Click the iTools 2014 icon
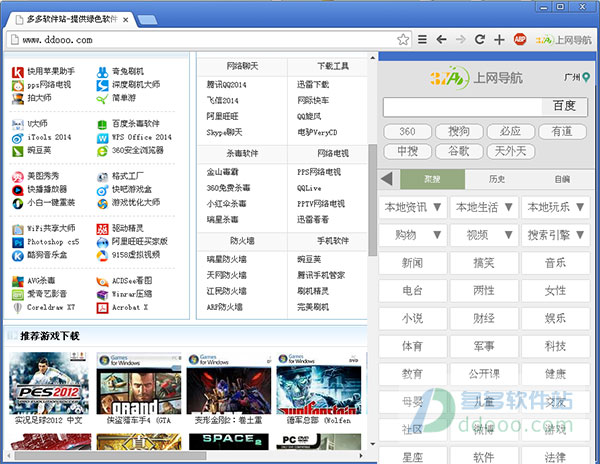The height and width of the screenshot is (464, 600). (x=18, y=138)
